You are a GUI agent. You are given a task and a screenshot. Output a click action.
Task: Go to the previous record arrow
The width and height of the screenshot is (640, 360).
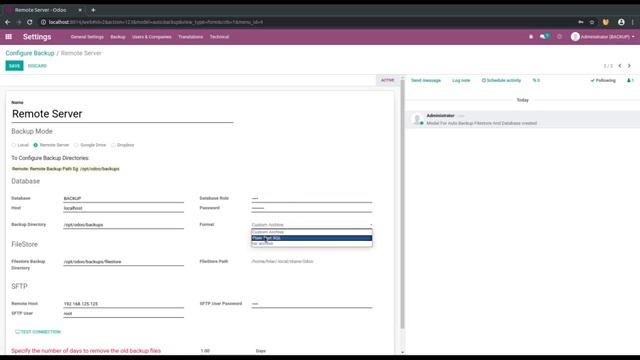[620, 66]
